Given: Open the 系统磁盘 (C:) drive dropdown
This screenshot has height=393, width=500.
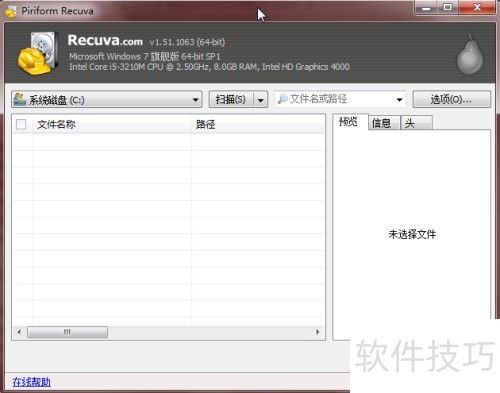Looking at the screenshot, I should tap(107, 99).
